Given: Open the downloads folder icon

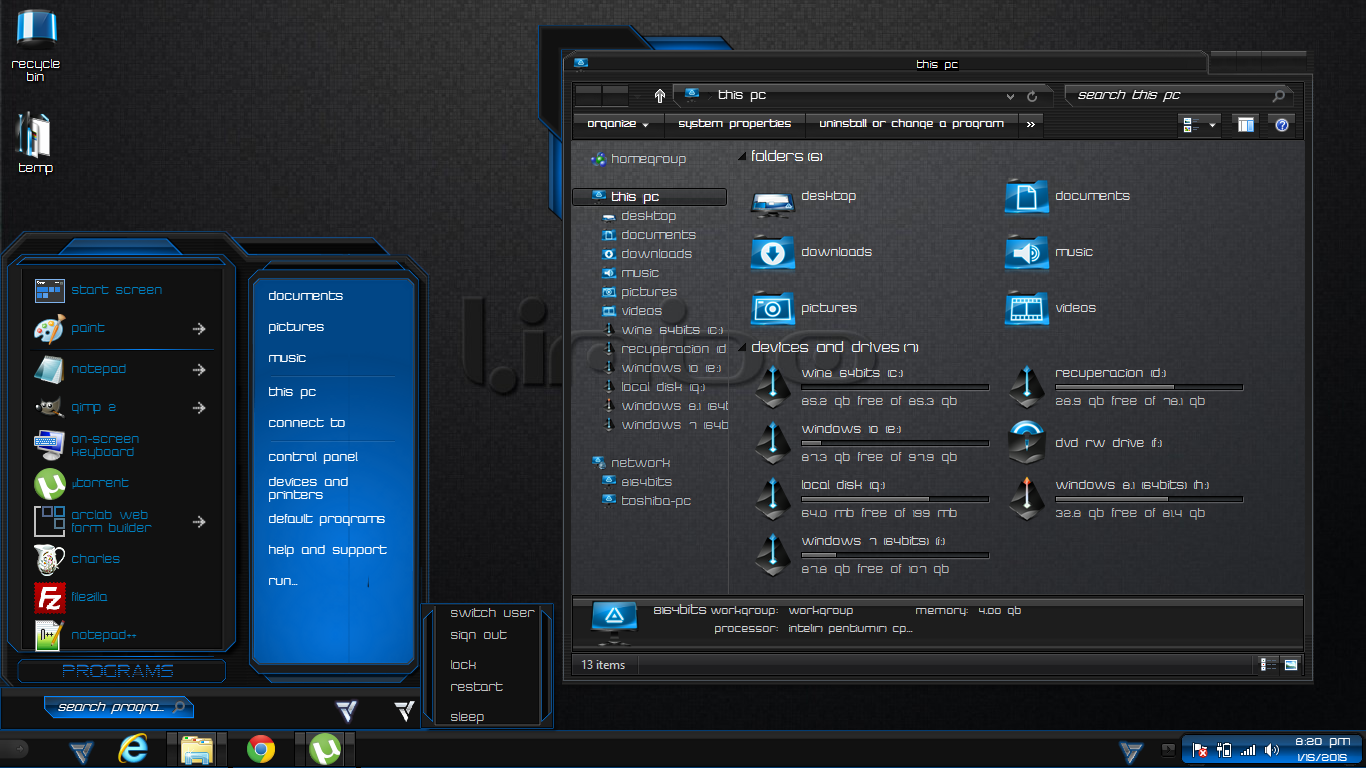Looking at the screenshot, I should click(772, 253).
